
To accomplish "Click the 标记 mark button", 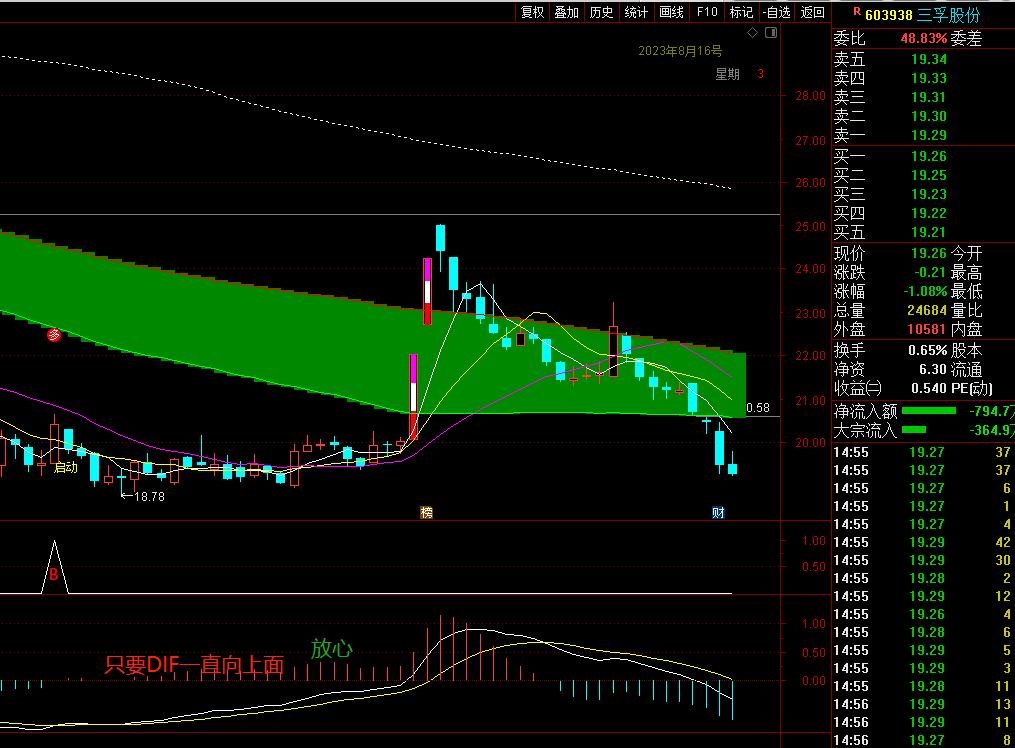I will coord(741,12).
